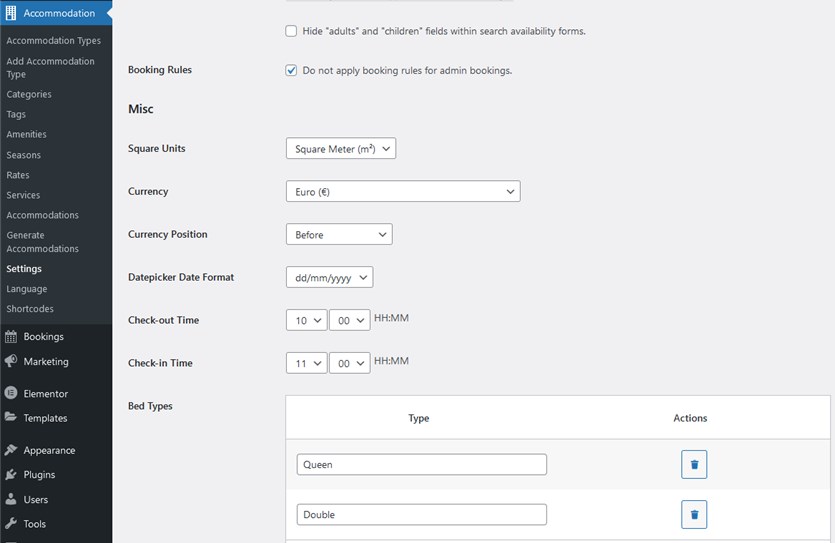Click the Elementor logo icon

(x=11, y=393)
